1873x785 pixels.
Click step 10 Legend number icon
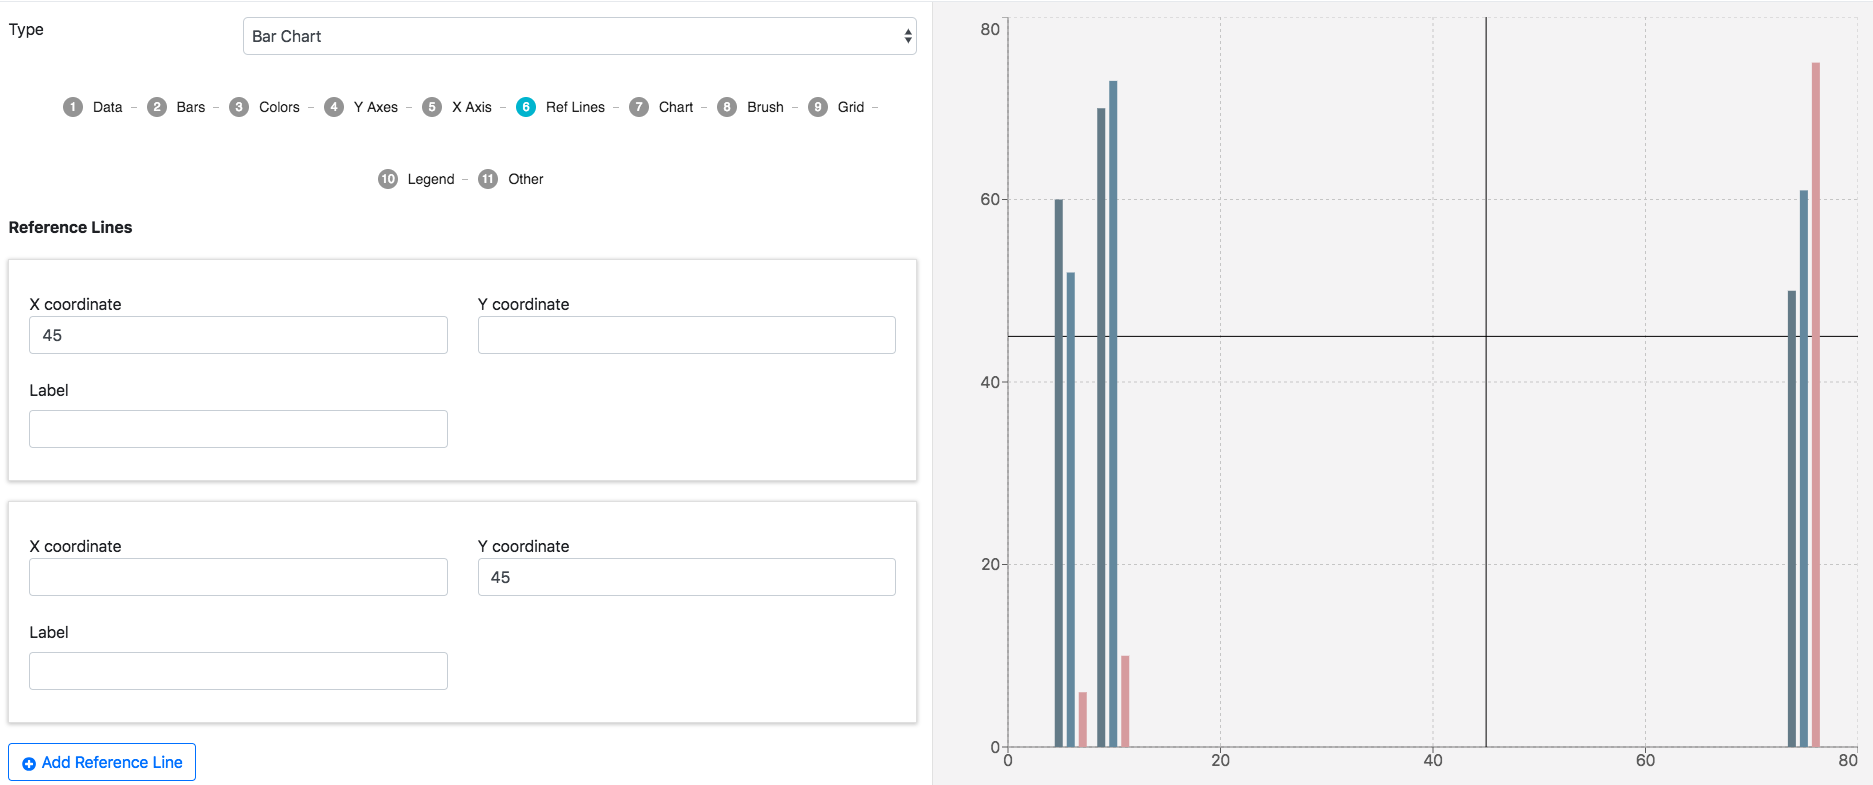pyautogui.click(x=388, y=179)
